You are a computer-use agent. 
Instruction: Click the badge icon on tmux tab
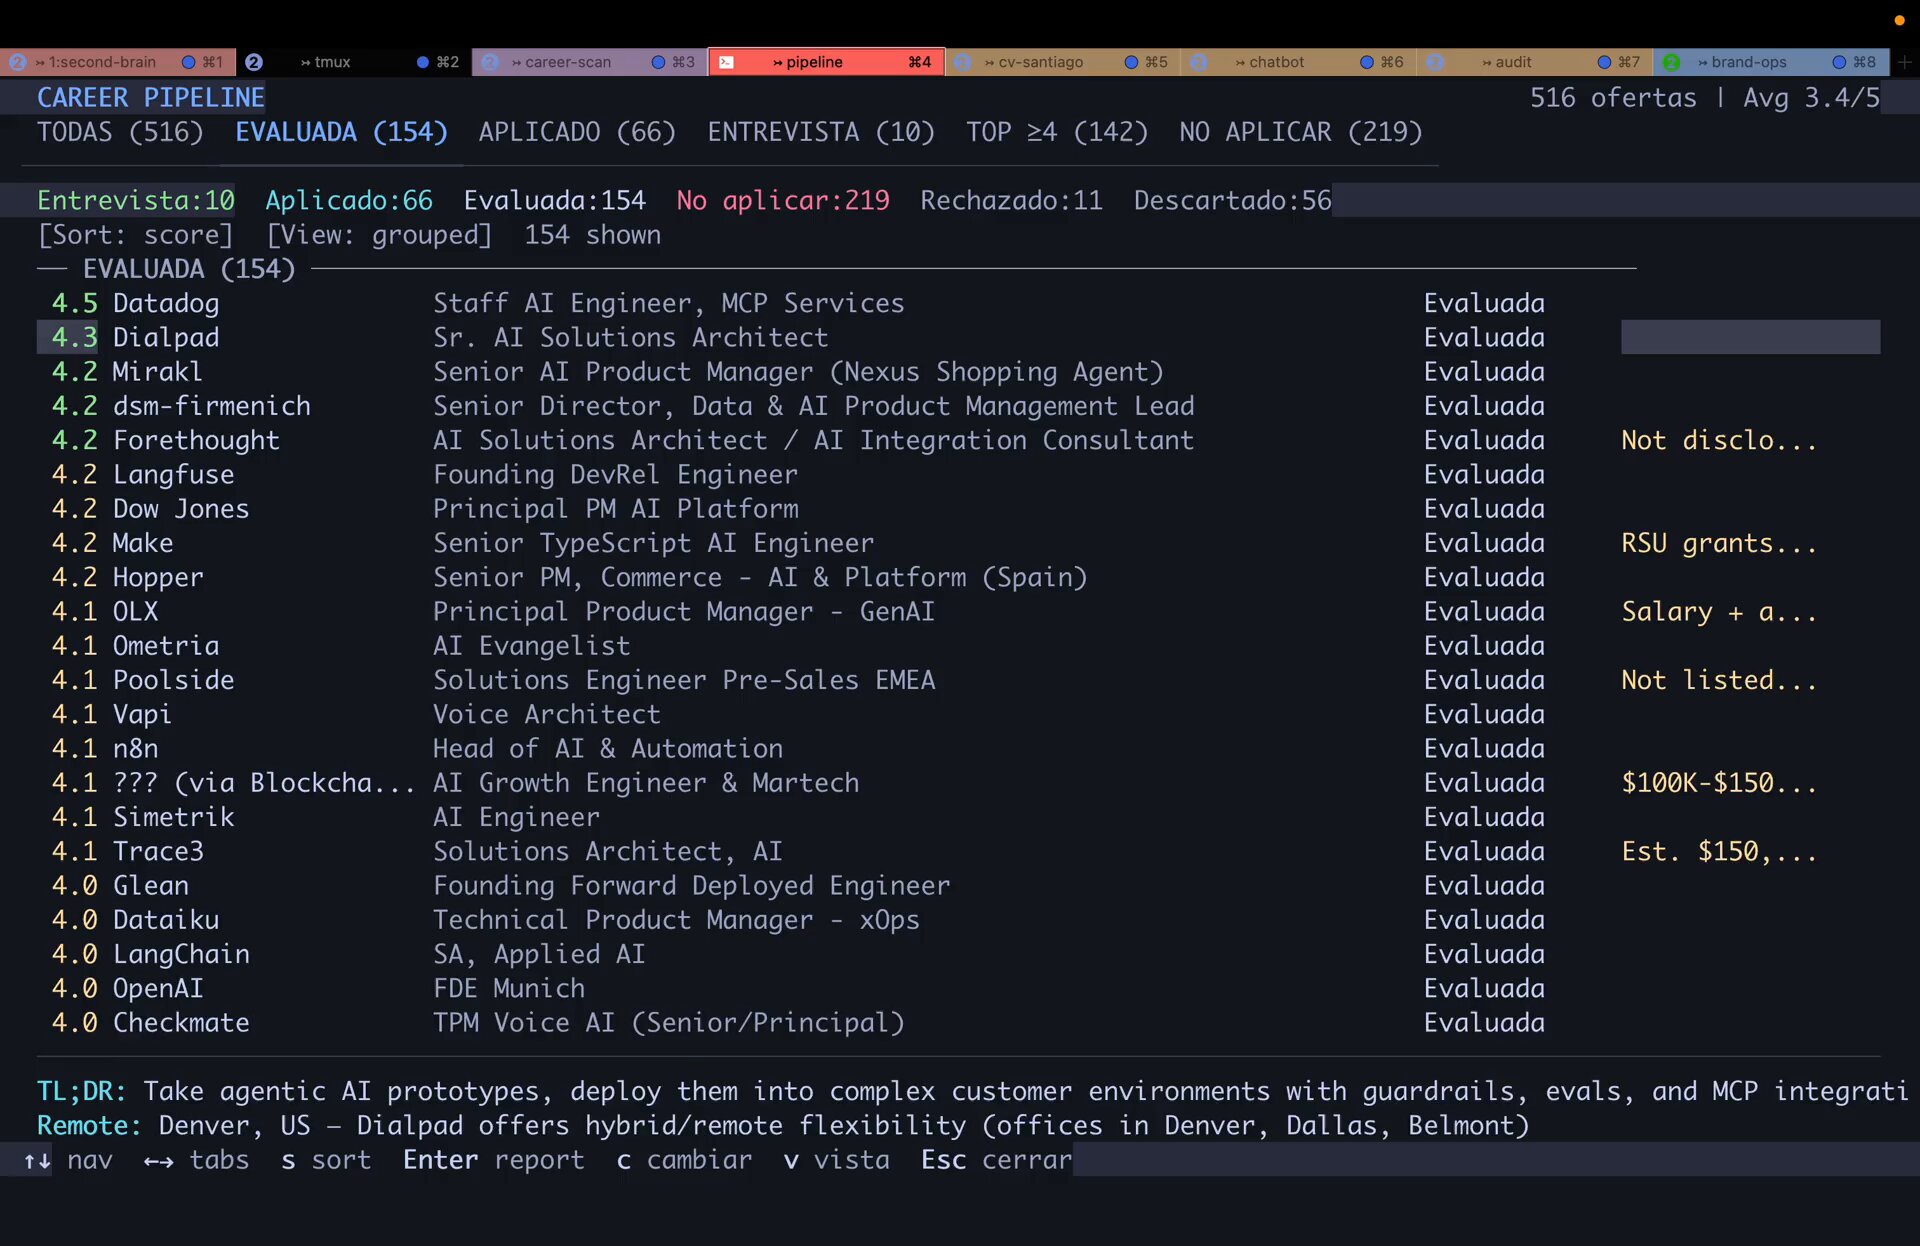click(254, 62)
